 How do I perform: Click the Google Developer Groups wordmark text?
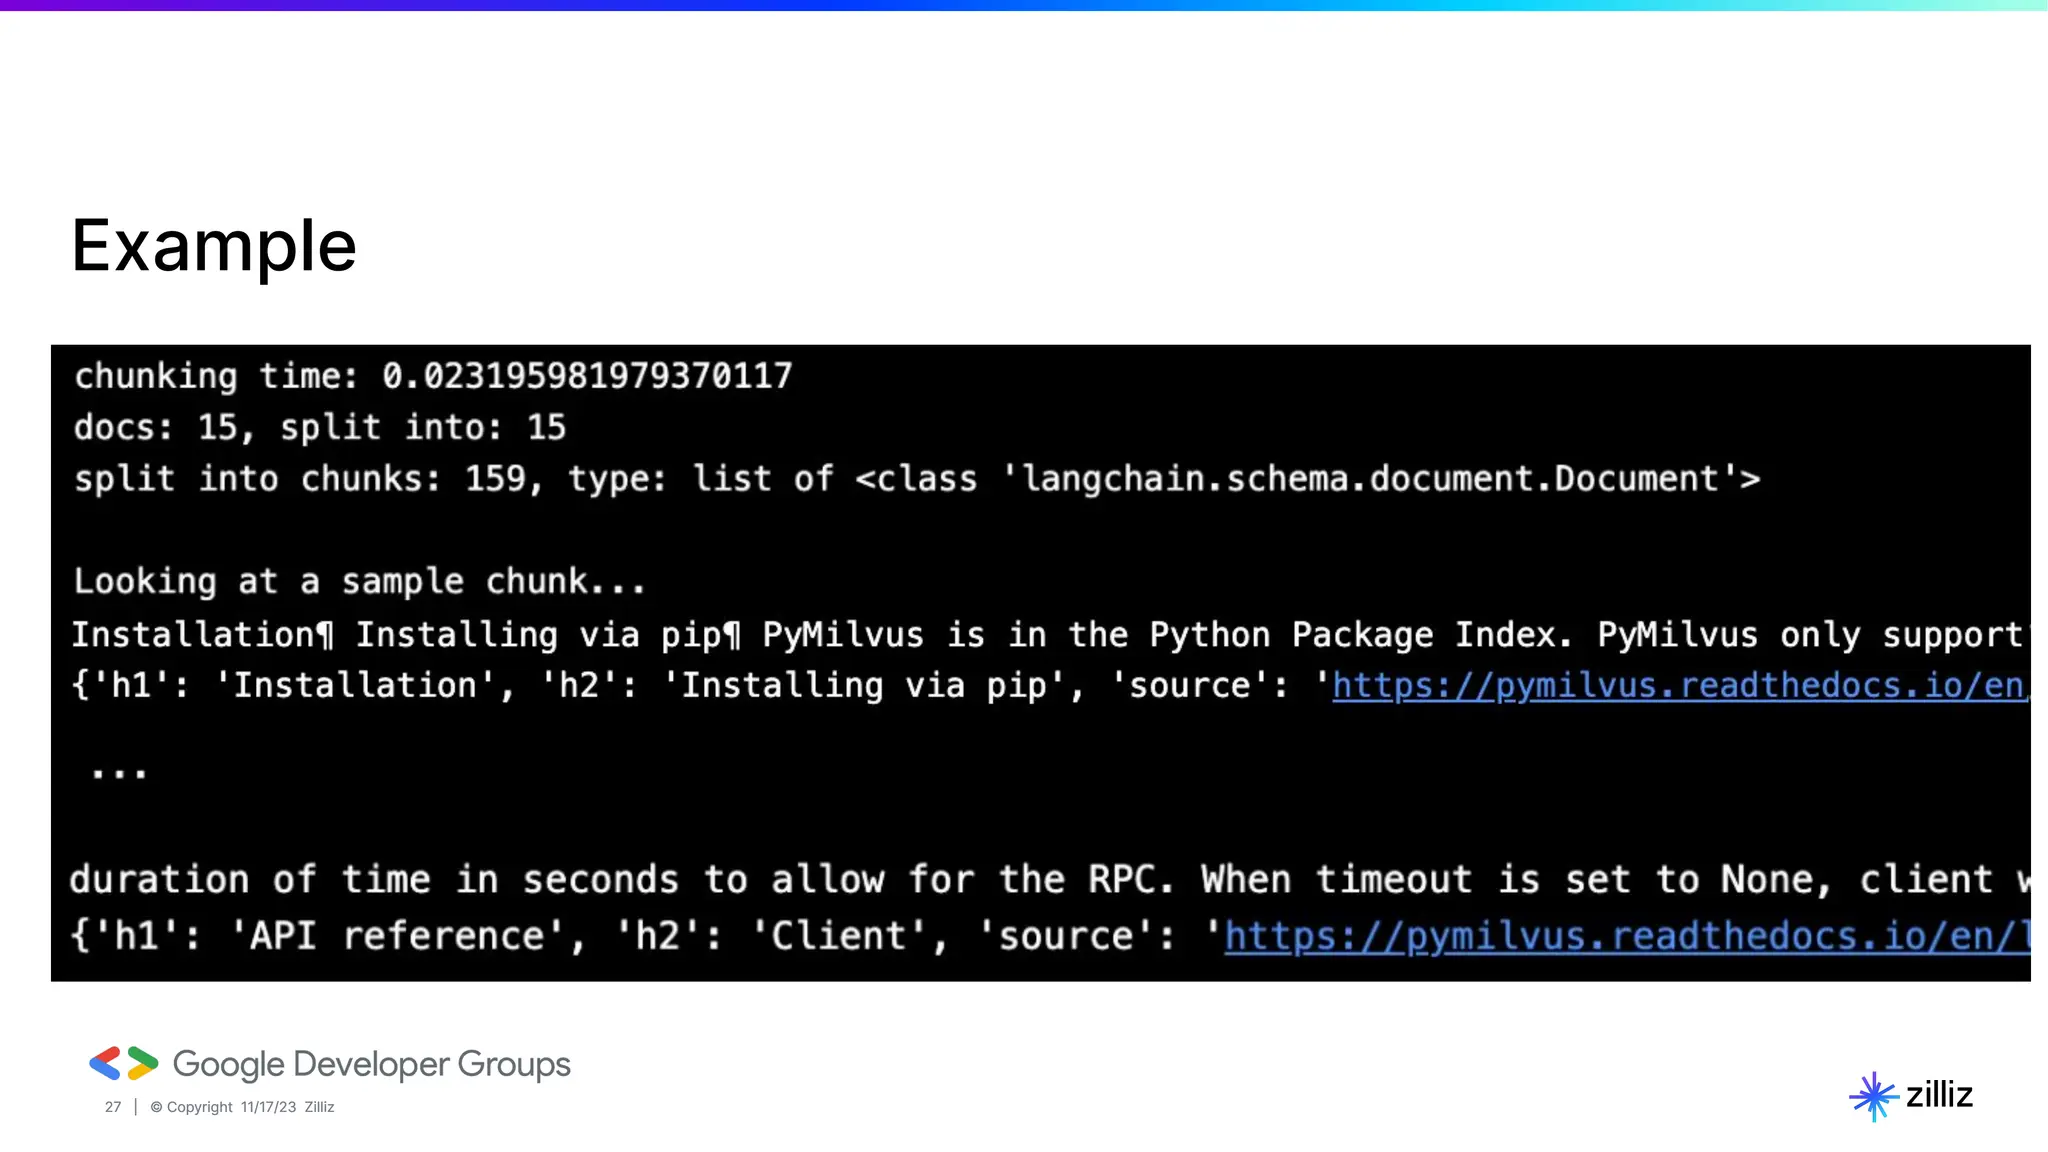pos(371,1064)
